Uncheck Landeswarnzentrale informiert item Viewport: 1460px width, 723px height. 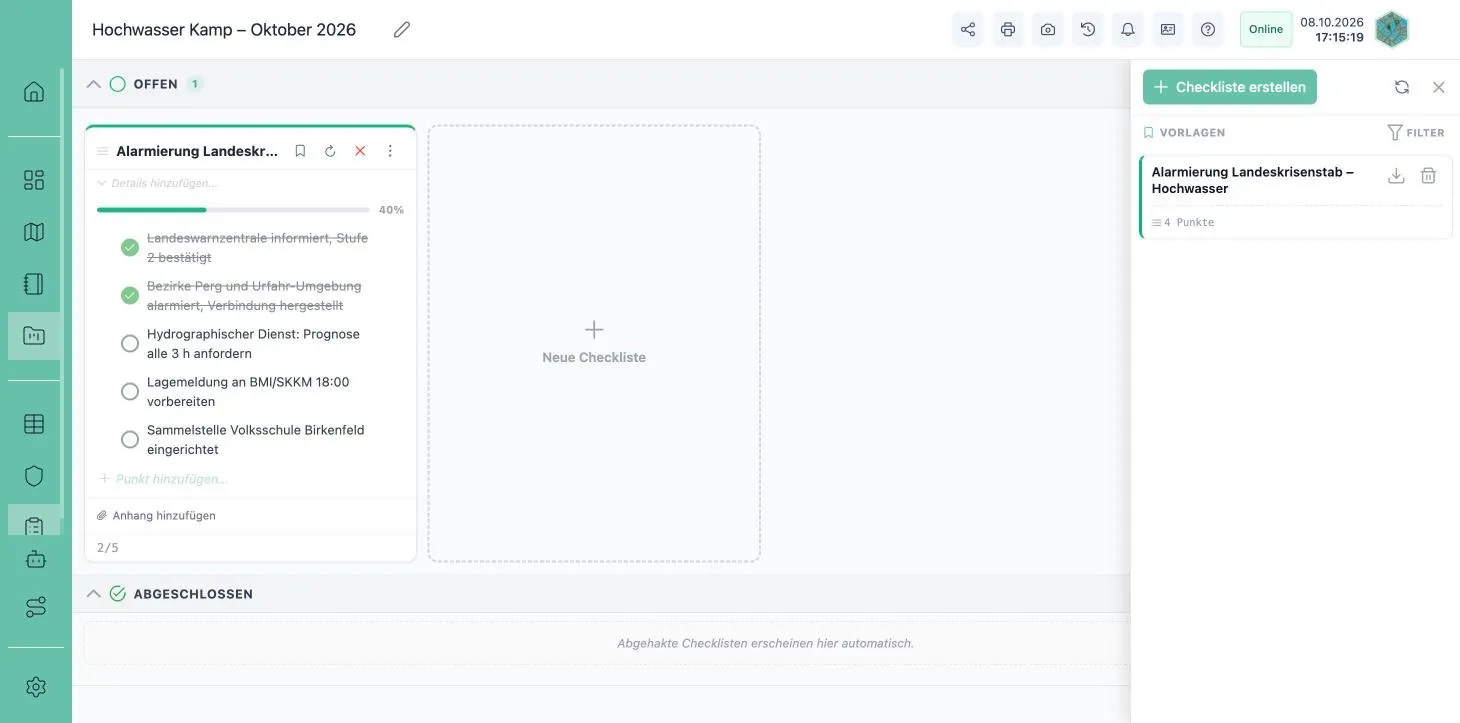(130, 247)
